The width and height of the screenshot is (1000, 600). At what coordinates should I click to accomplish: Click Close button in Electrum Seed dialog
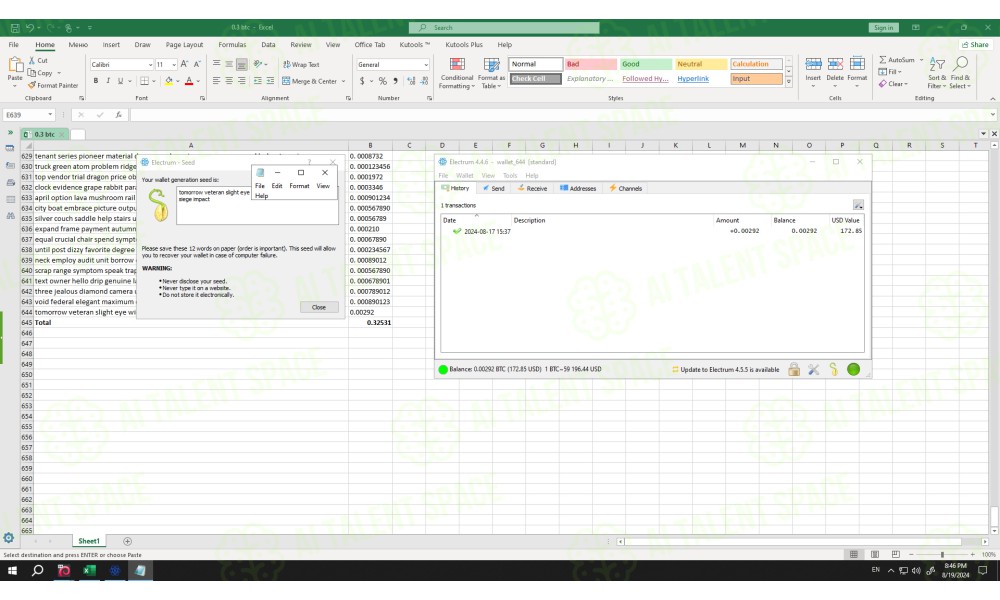(x=319, y=307)
